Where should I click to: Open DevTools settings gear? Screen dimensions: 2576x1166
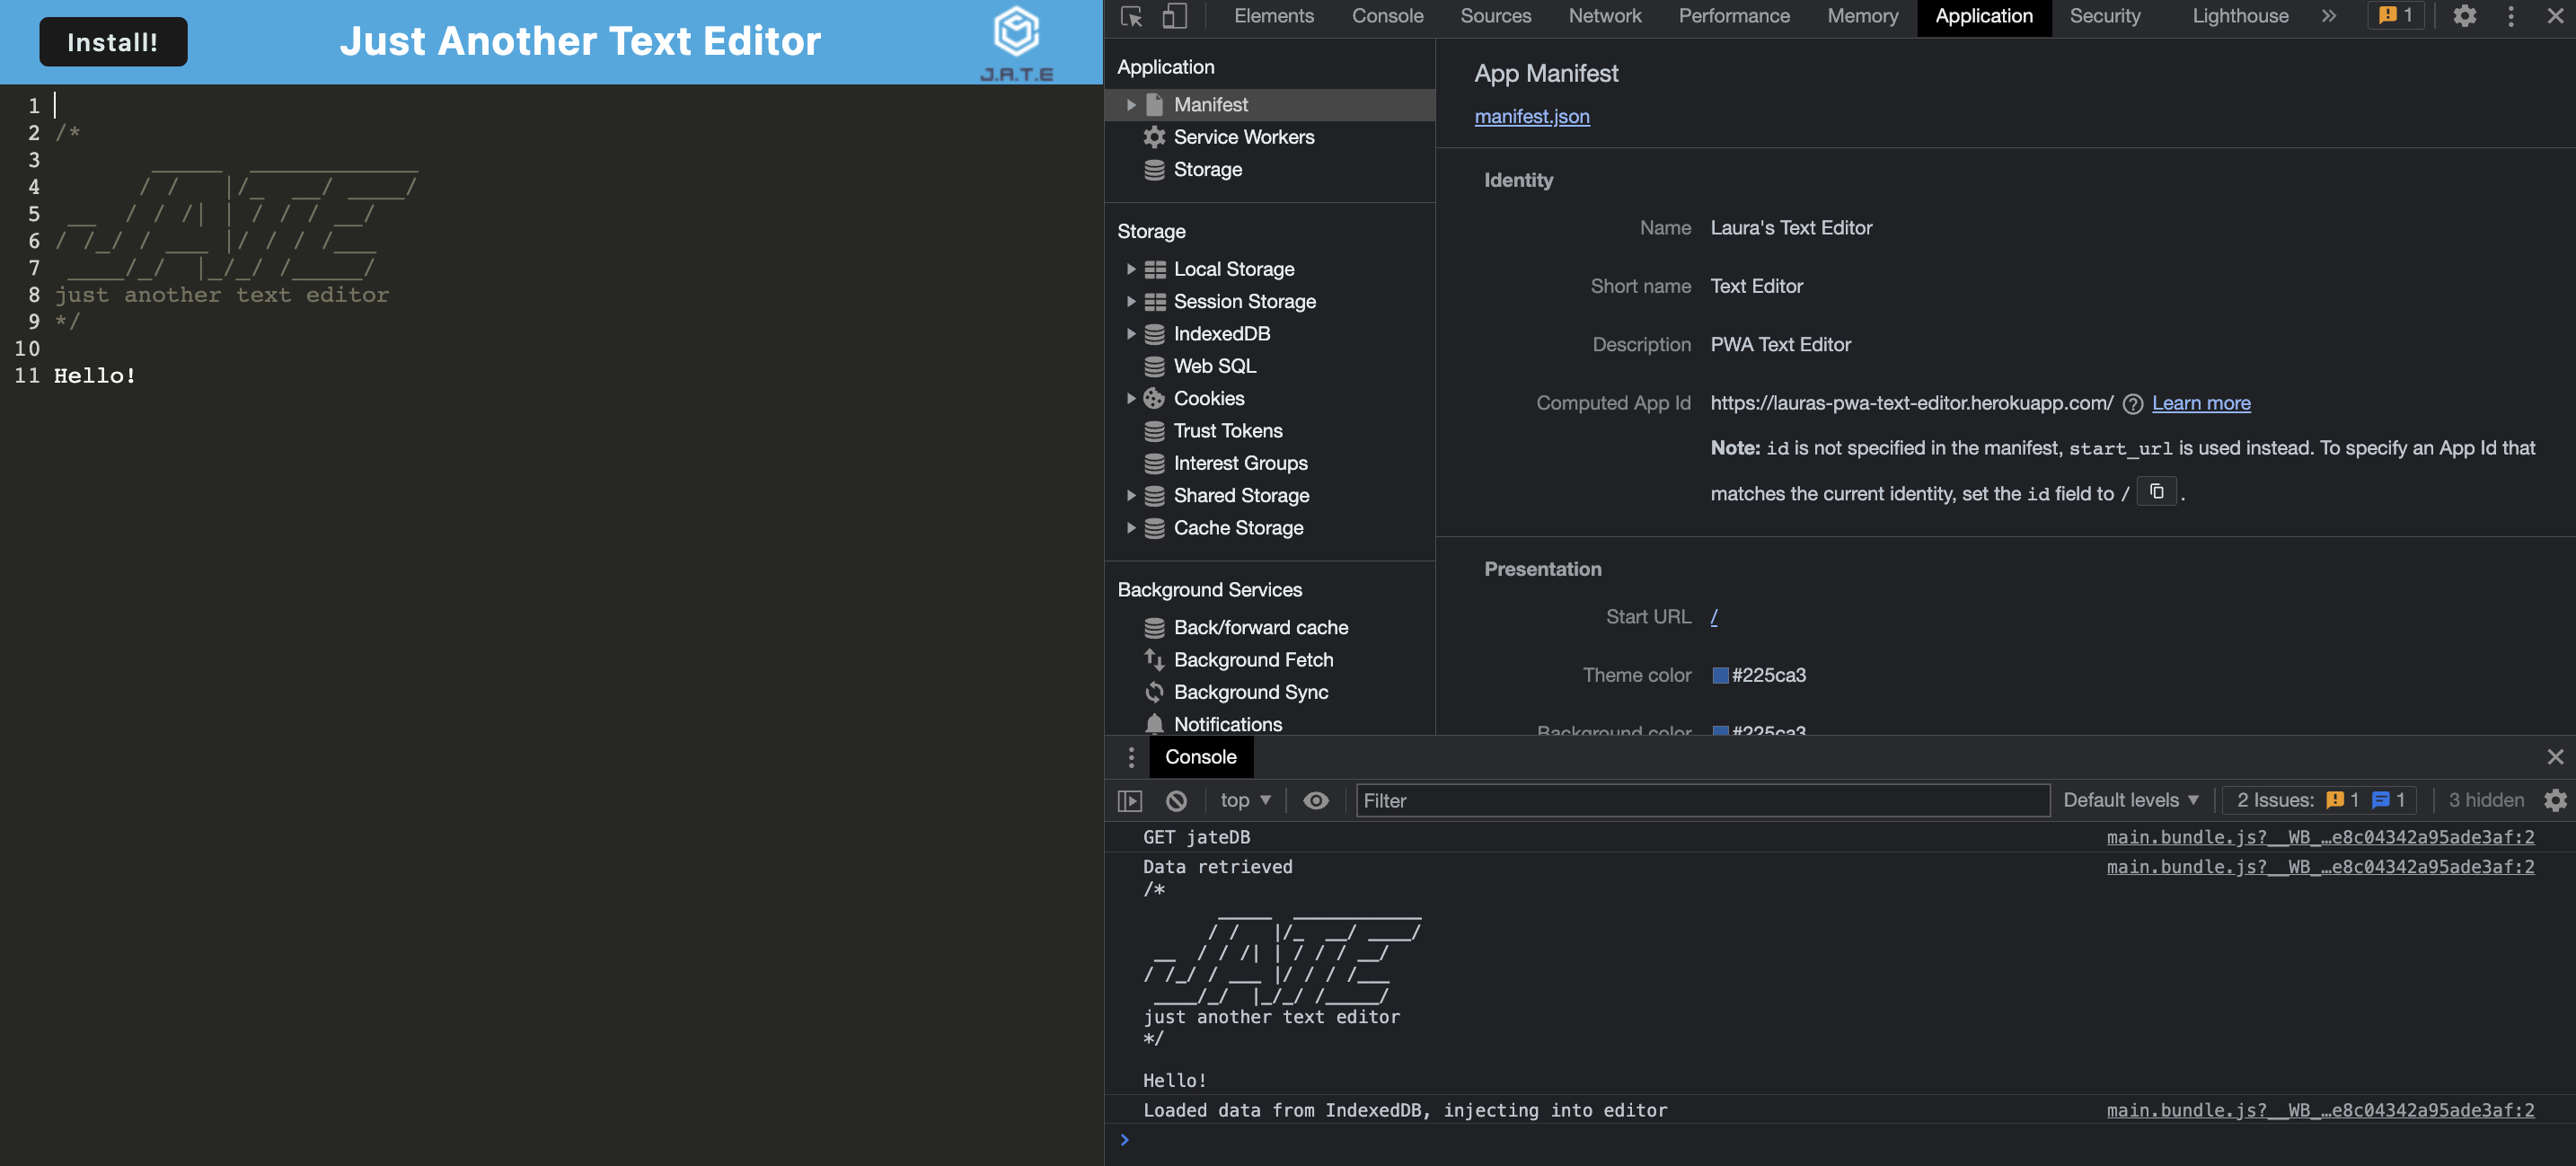[x=2465, y=16]
